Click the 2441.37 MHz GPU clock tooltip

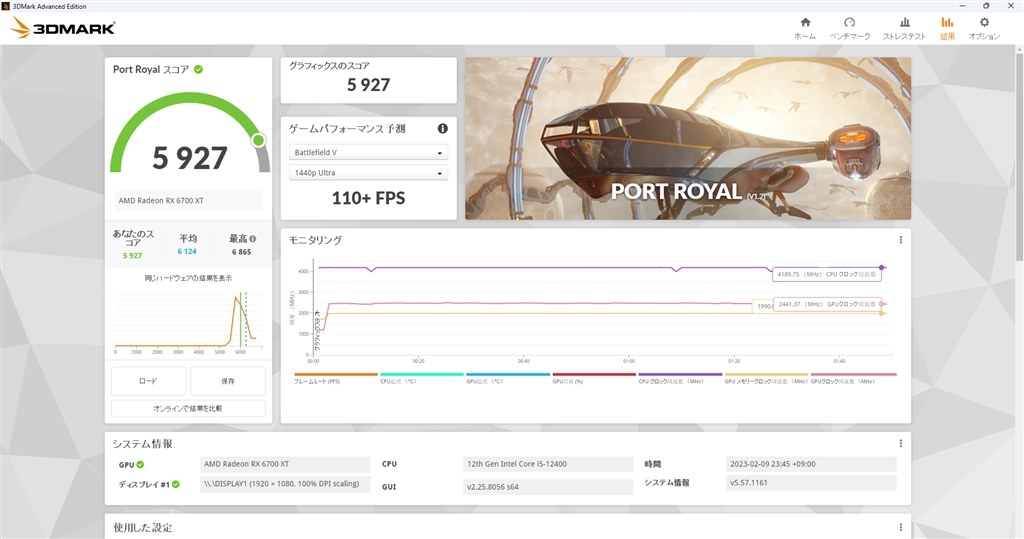[827, 304]
